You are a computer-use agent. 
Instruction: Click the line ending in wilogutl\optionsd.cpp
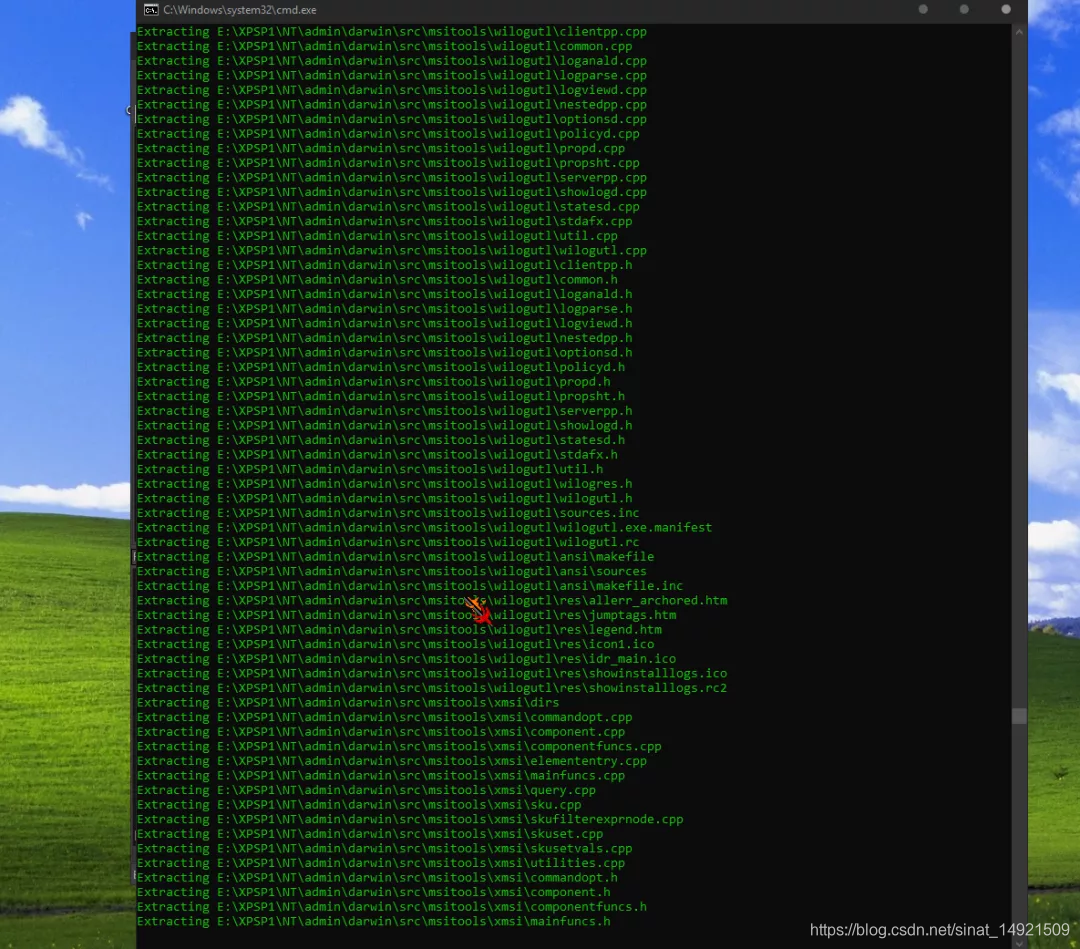coord(391,119)
